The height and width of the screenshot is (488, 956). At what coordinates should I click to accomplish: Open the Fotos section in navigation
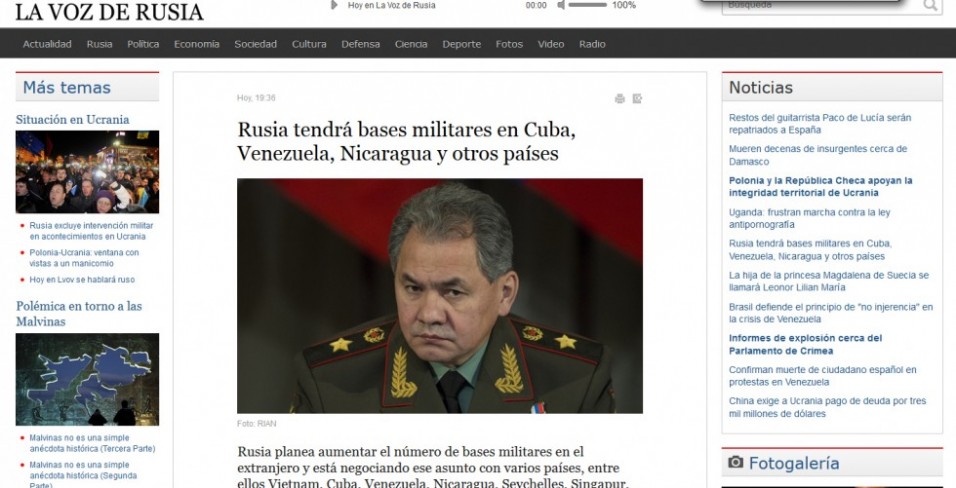click(x=509, y=44)
